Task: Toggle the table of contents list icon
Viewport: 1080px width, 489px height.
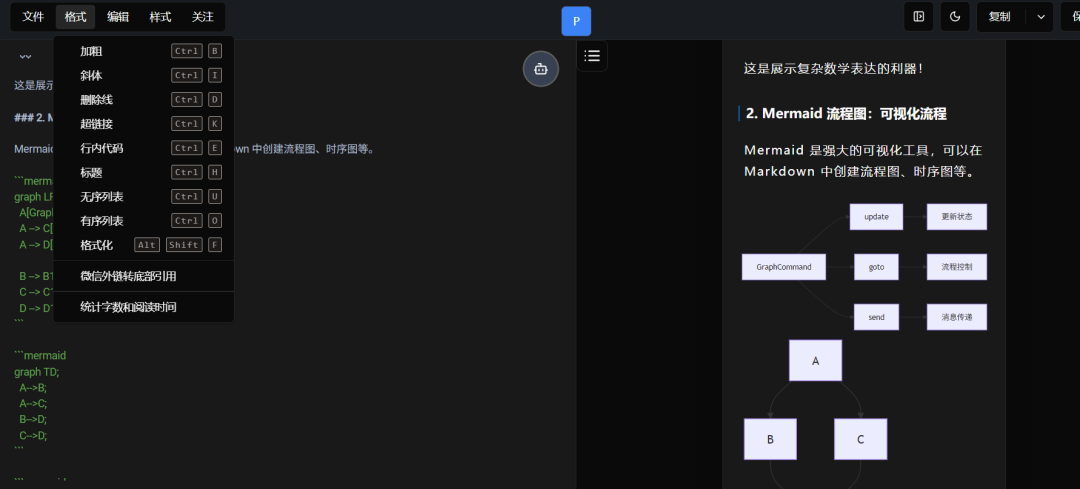Action: click(x=592, y=56)
